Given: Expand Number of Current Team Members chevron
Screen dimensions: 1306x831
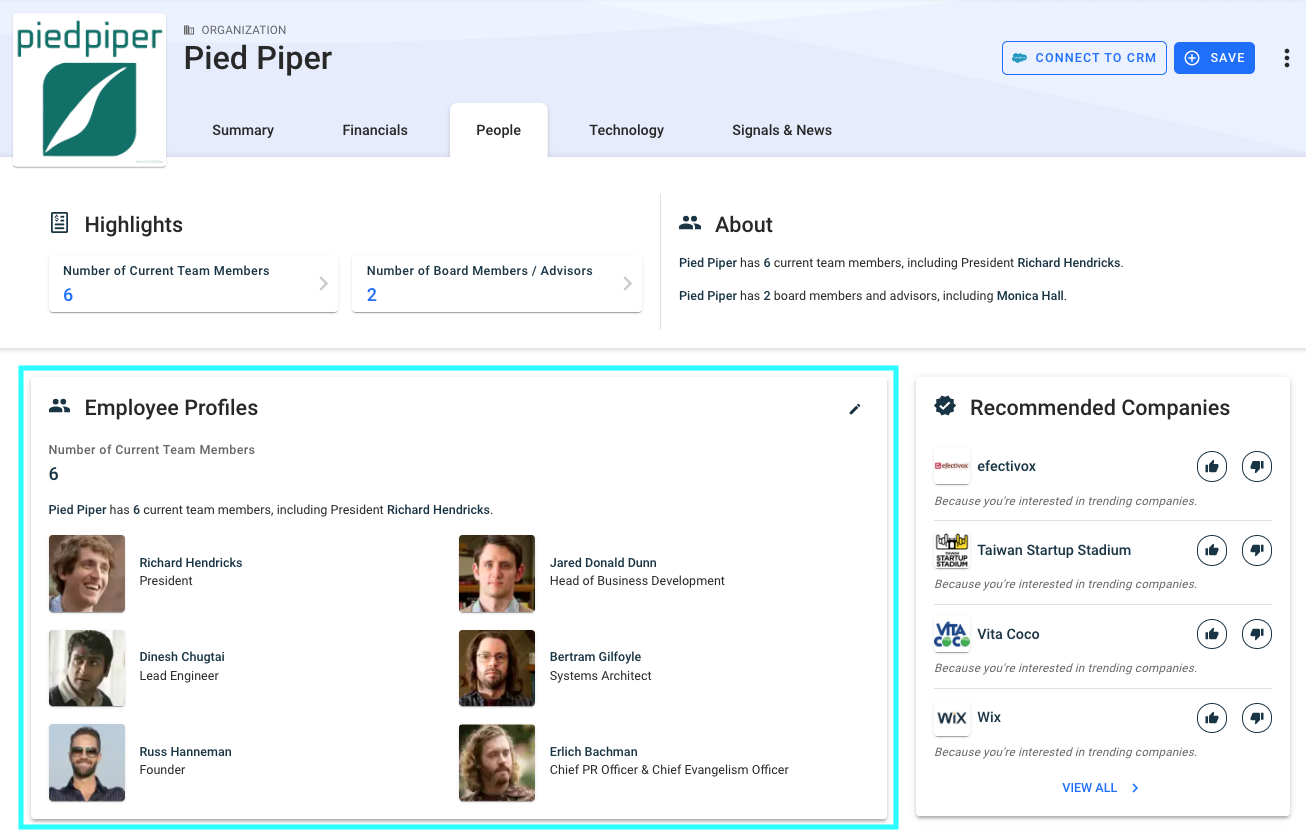Looking at the screenshot, I should [324, 283].
